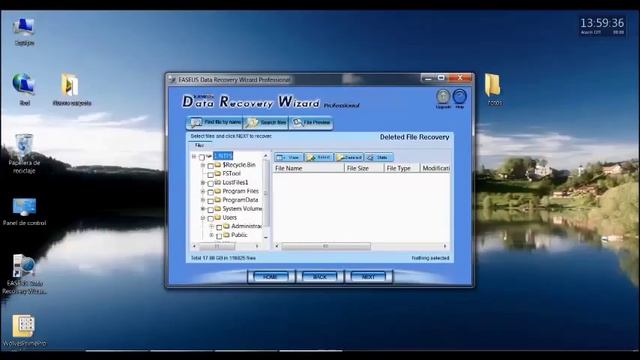Image resolution: width=640 pixels, height=360 pixels.
Task: Expand the LostFiles1 tree node
Action: 203,182
